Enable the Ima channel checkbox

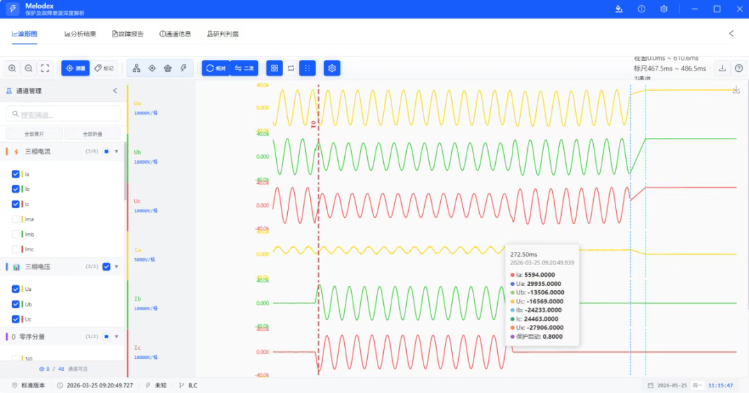point(16,219)
